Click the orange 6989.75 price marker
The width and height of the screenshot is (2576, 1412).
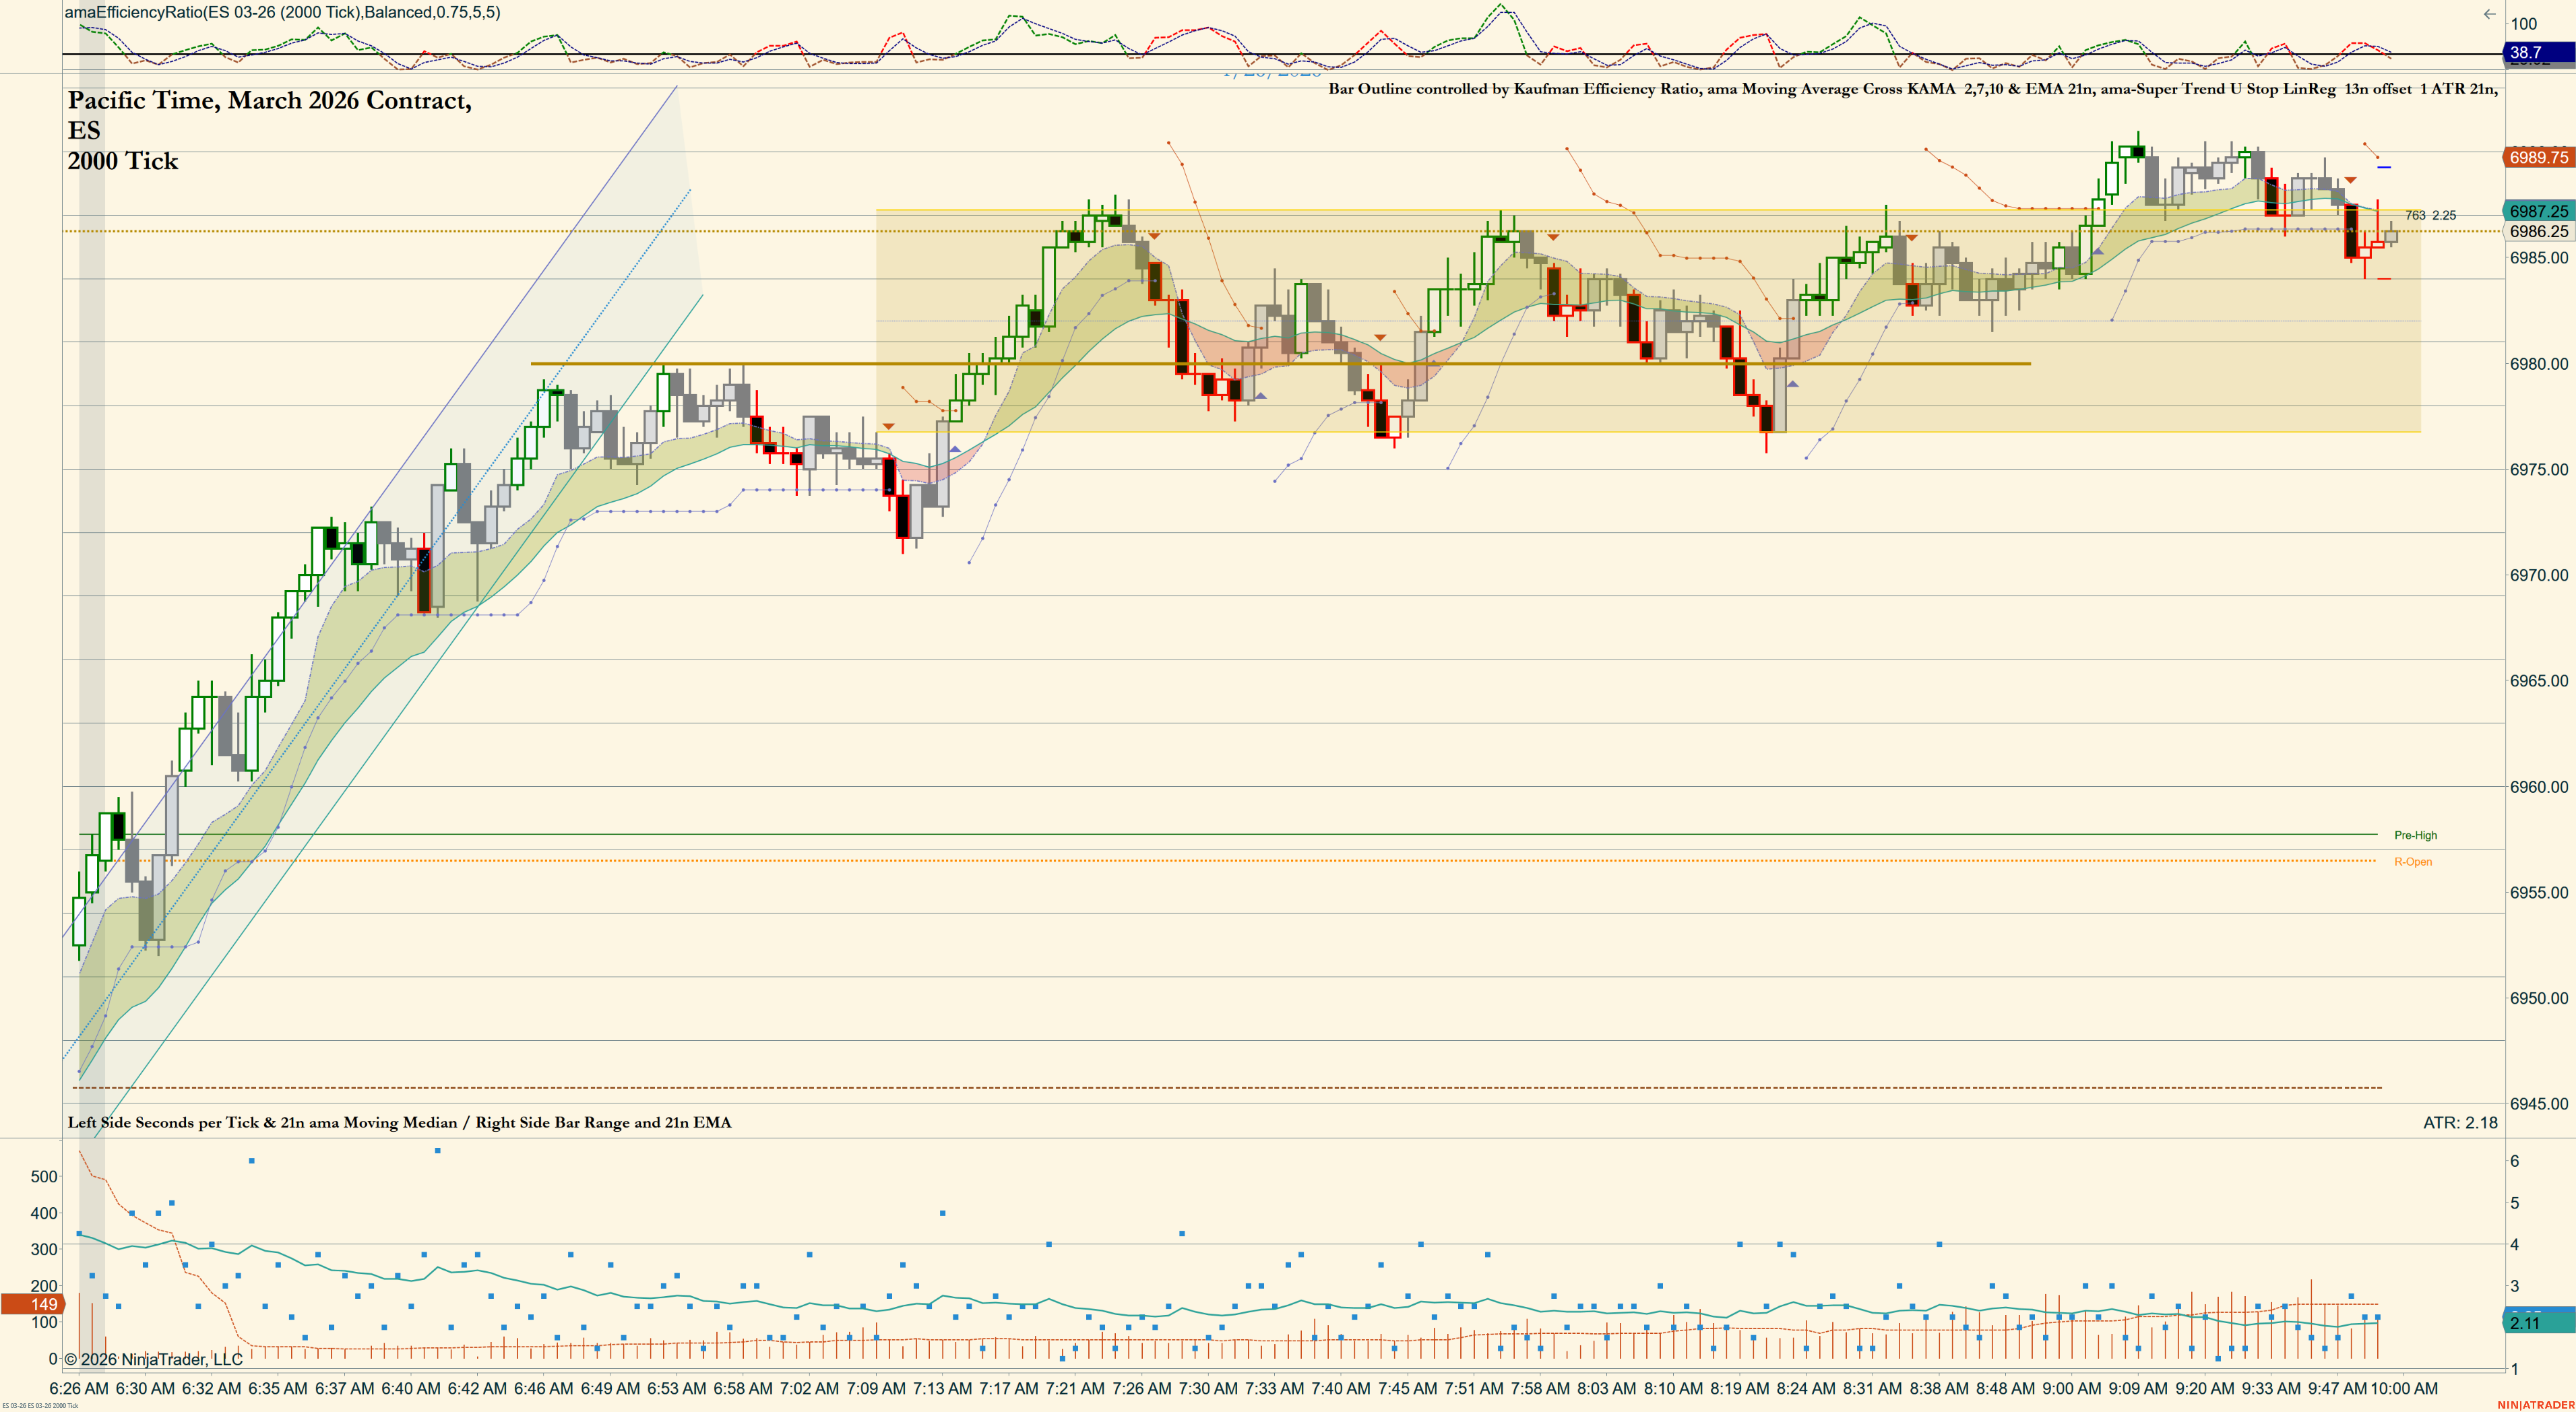click(x=2539, y=157)
